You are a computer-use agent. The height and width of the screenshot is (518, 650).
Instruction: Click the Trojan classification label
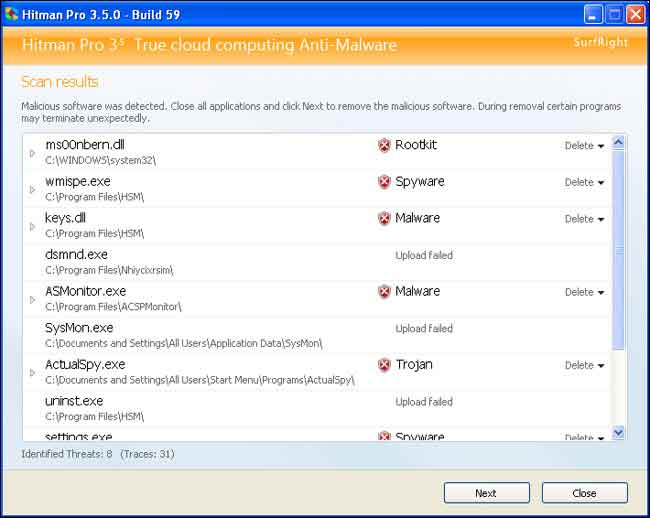pyautogui.click(x=414, y=365)
